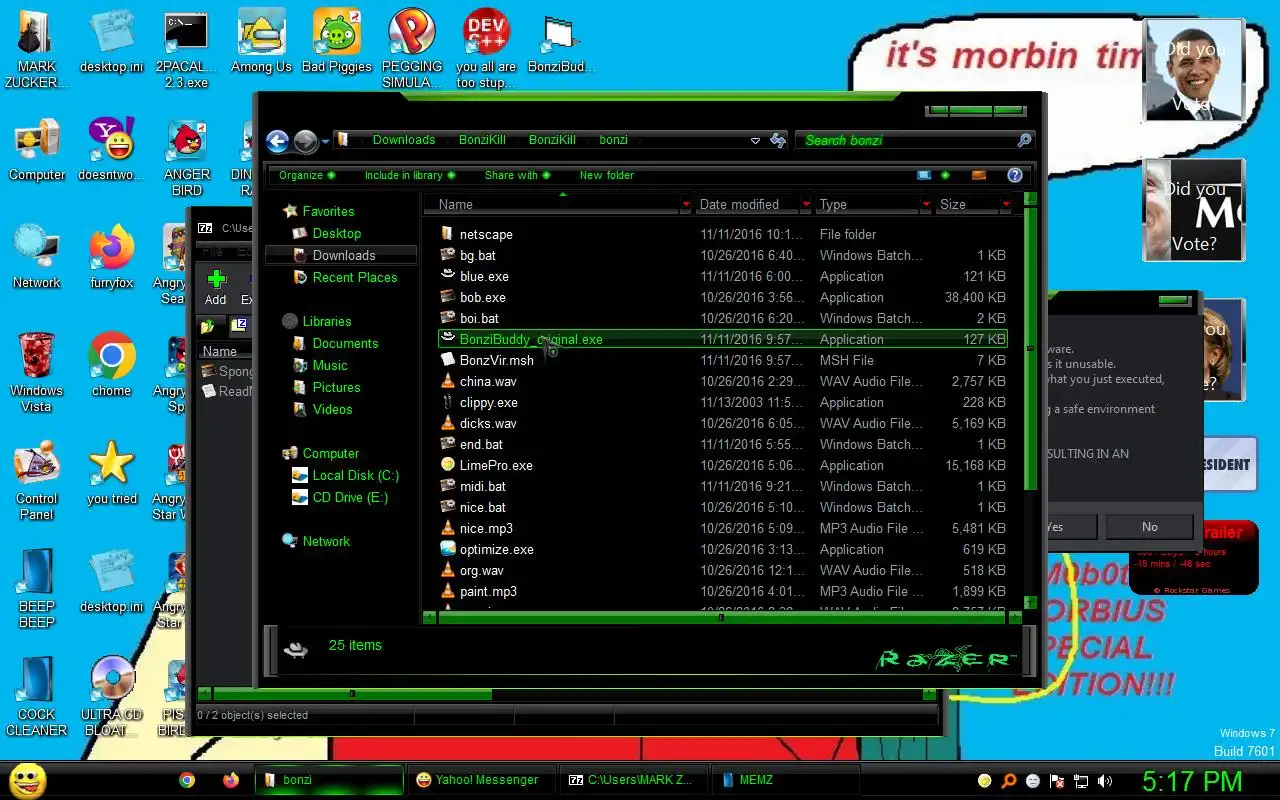This screenshot has height=800, width=1280.
Task: Open Date modified column filter arrow
Action: coord(806,204)
